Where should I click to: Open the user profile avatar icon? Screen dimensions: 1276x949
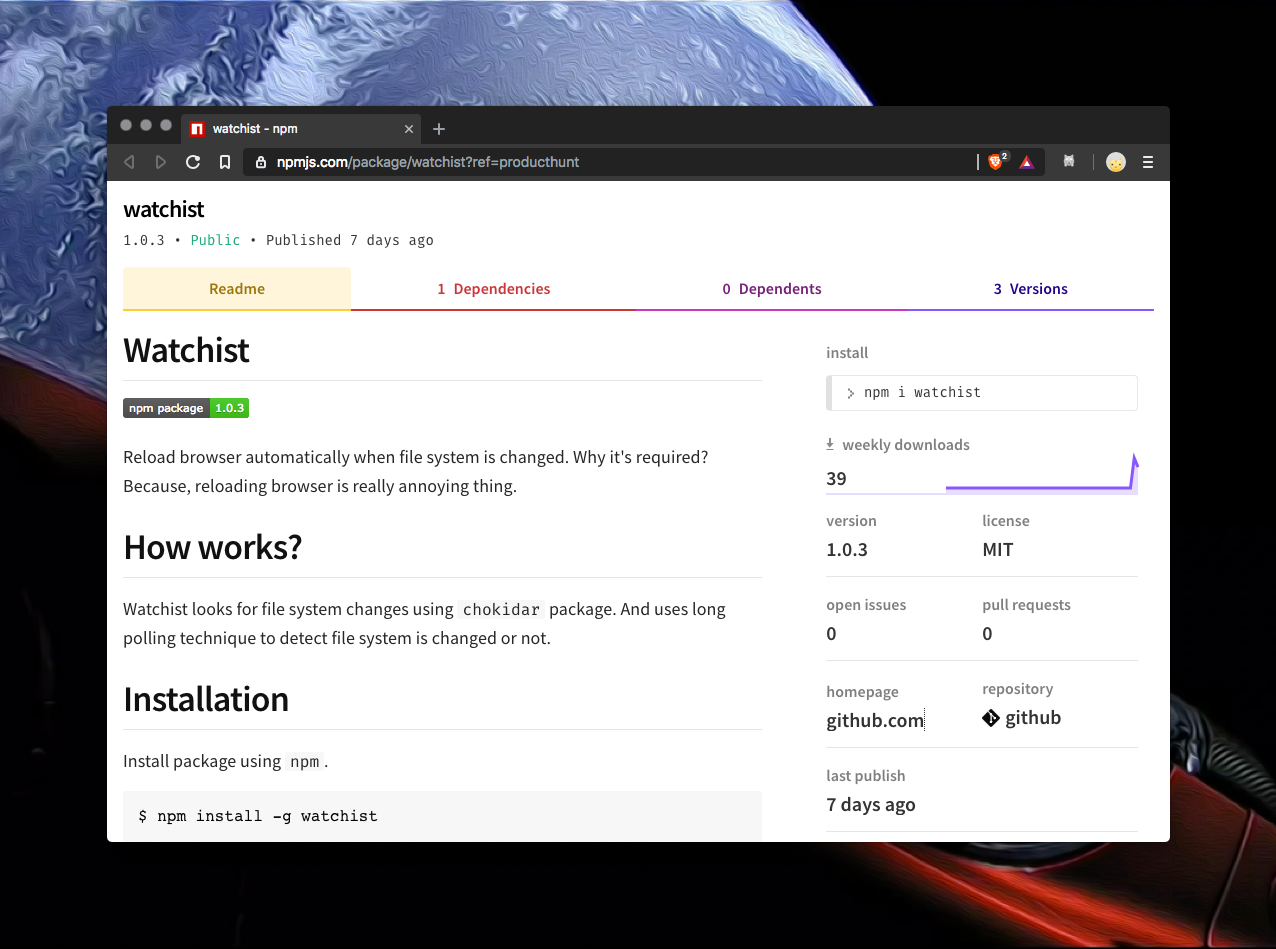coord(1116,162)
